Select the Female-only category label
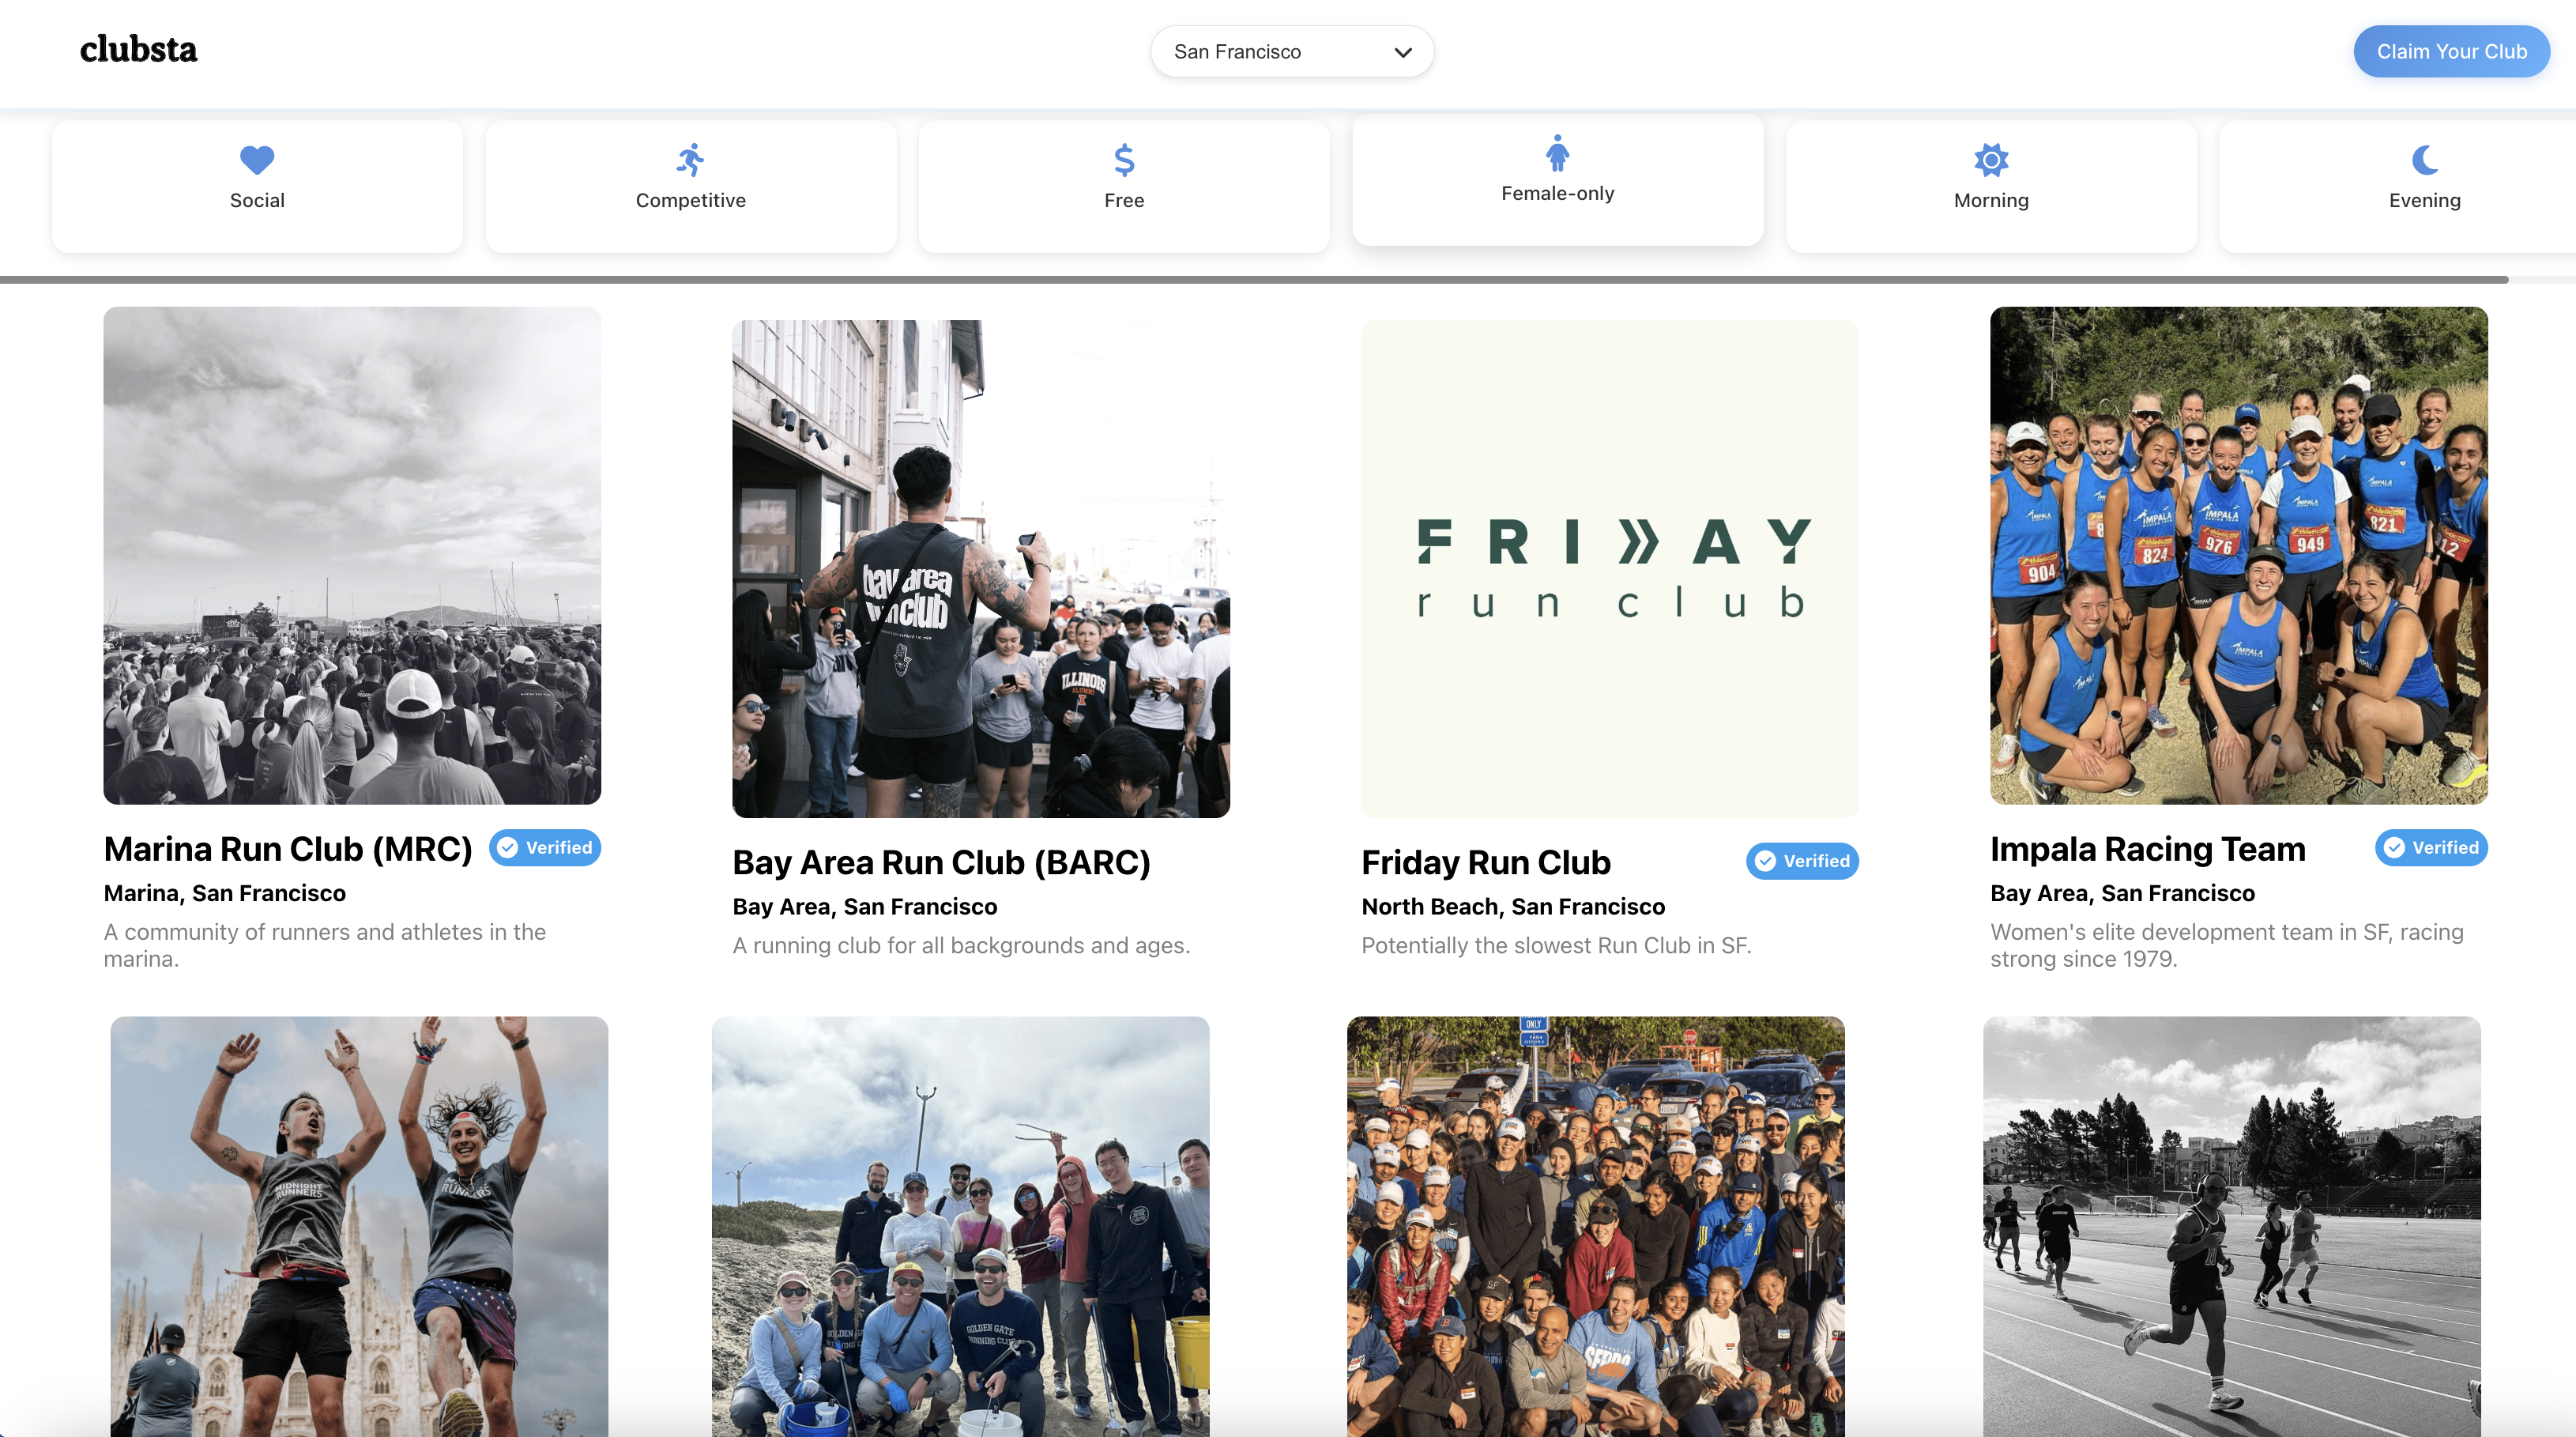This screenshot has height=1437, width=2576. [x=1557, y=193]
